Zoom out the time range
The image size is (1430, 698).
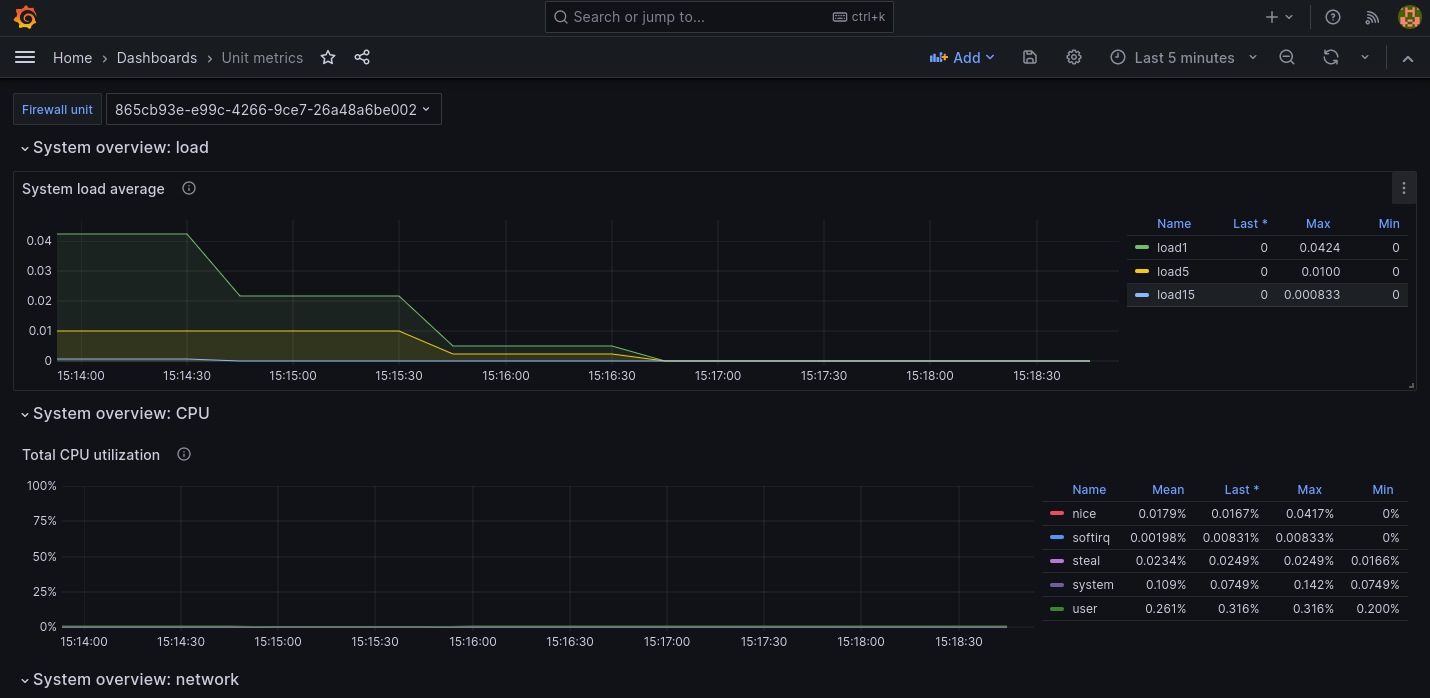(1287, 58)
